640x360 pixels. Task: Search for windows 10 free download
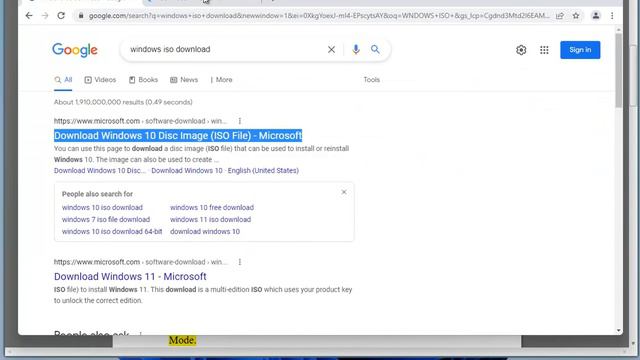pos(212,207)
